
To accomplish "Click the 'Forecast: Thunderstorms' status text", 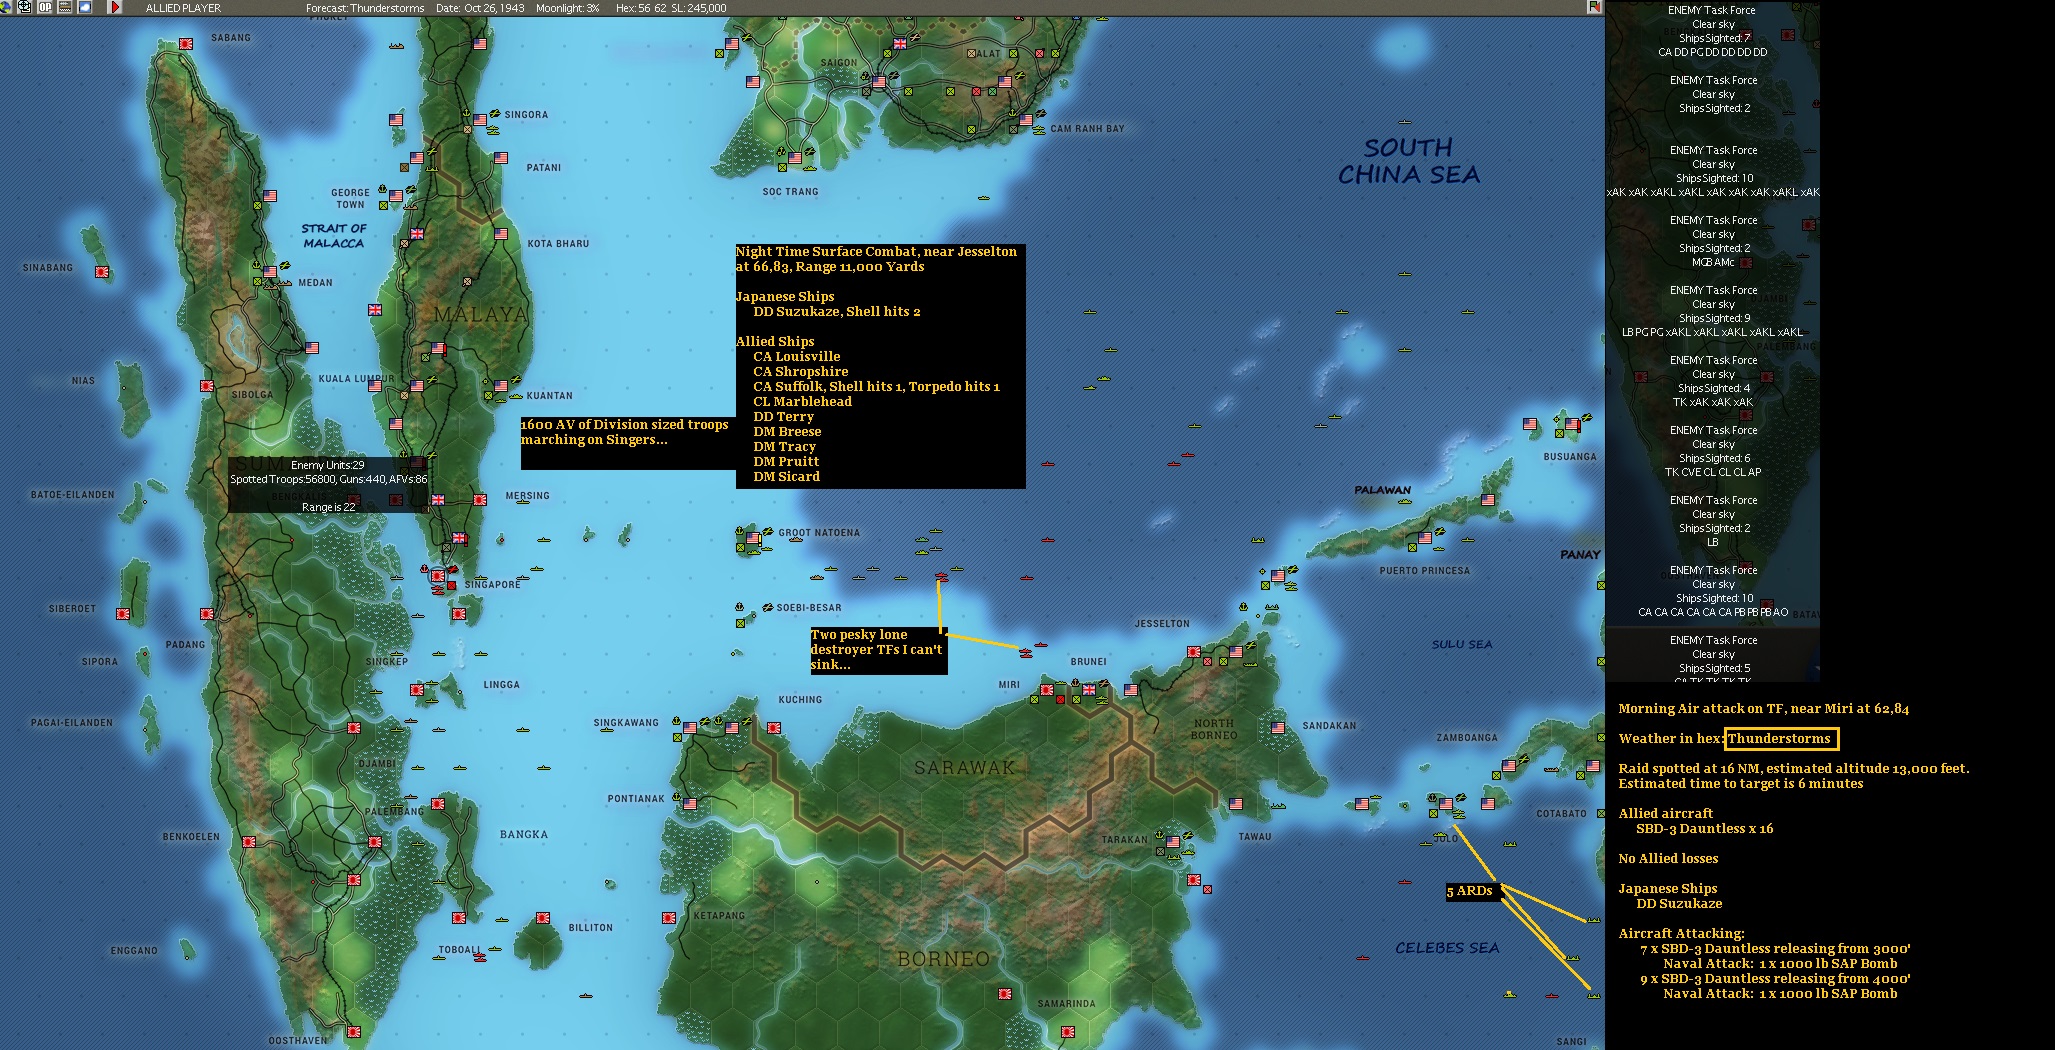I will click(365, 8).
